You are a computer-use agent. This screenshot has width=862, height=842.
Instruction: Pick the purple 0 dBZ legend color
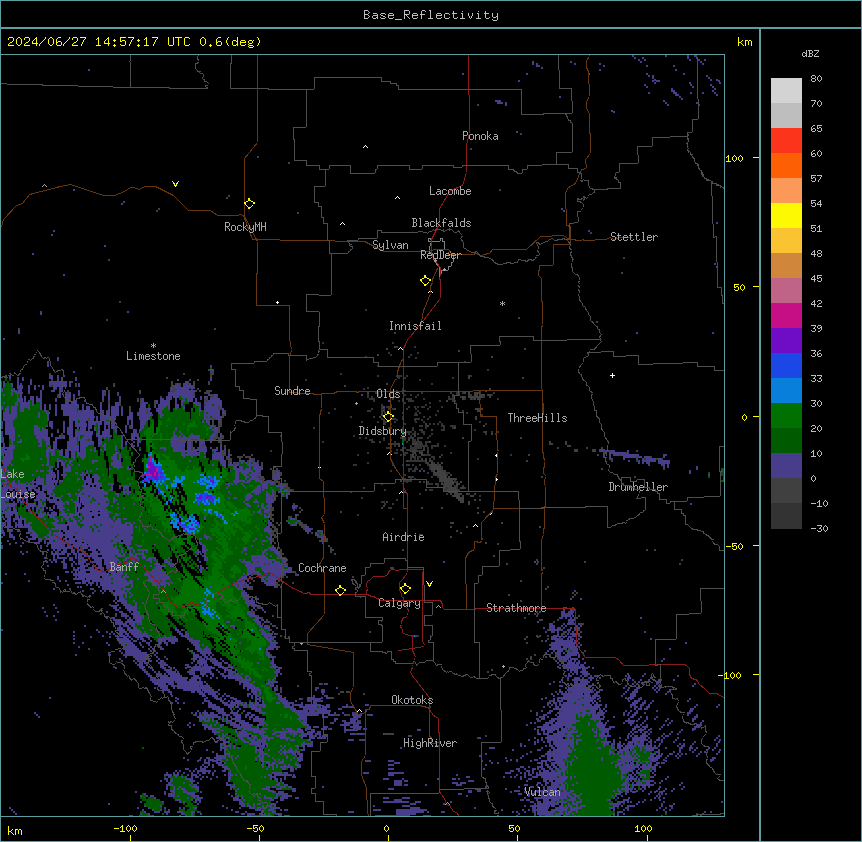point(786,466)
